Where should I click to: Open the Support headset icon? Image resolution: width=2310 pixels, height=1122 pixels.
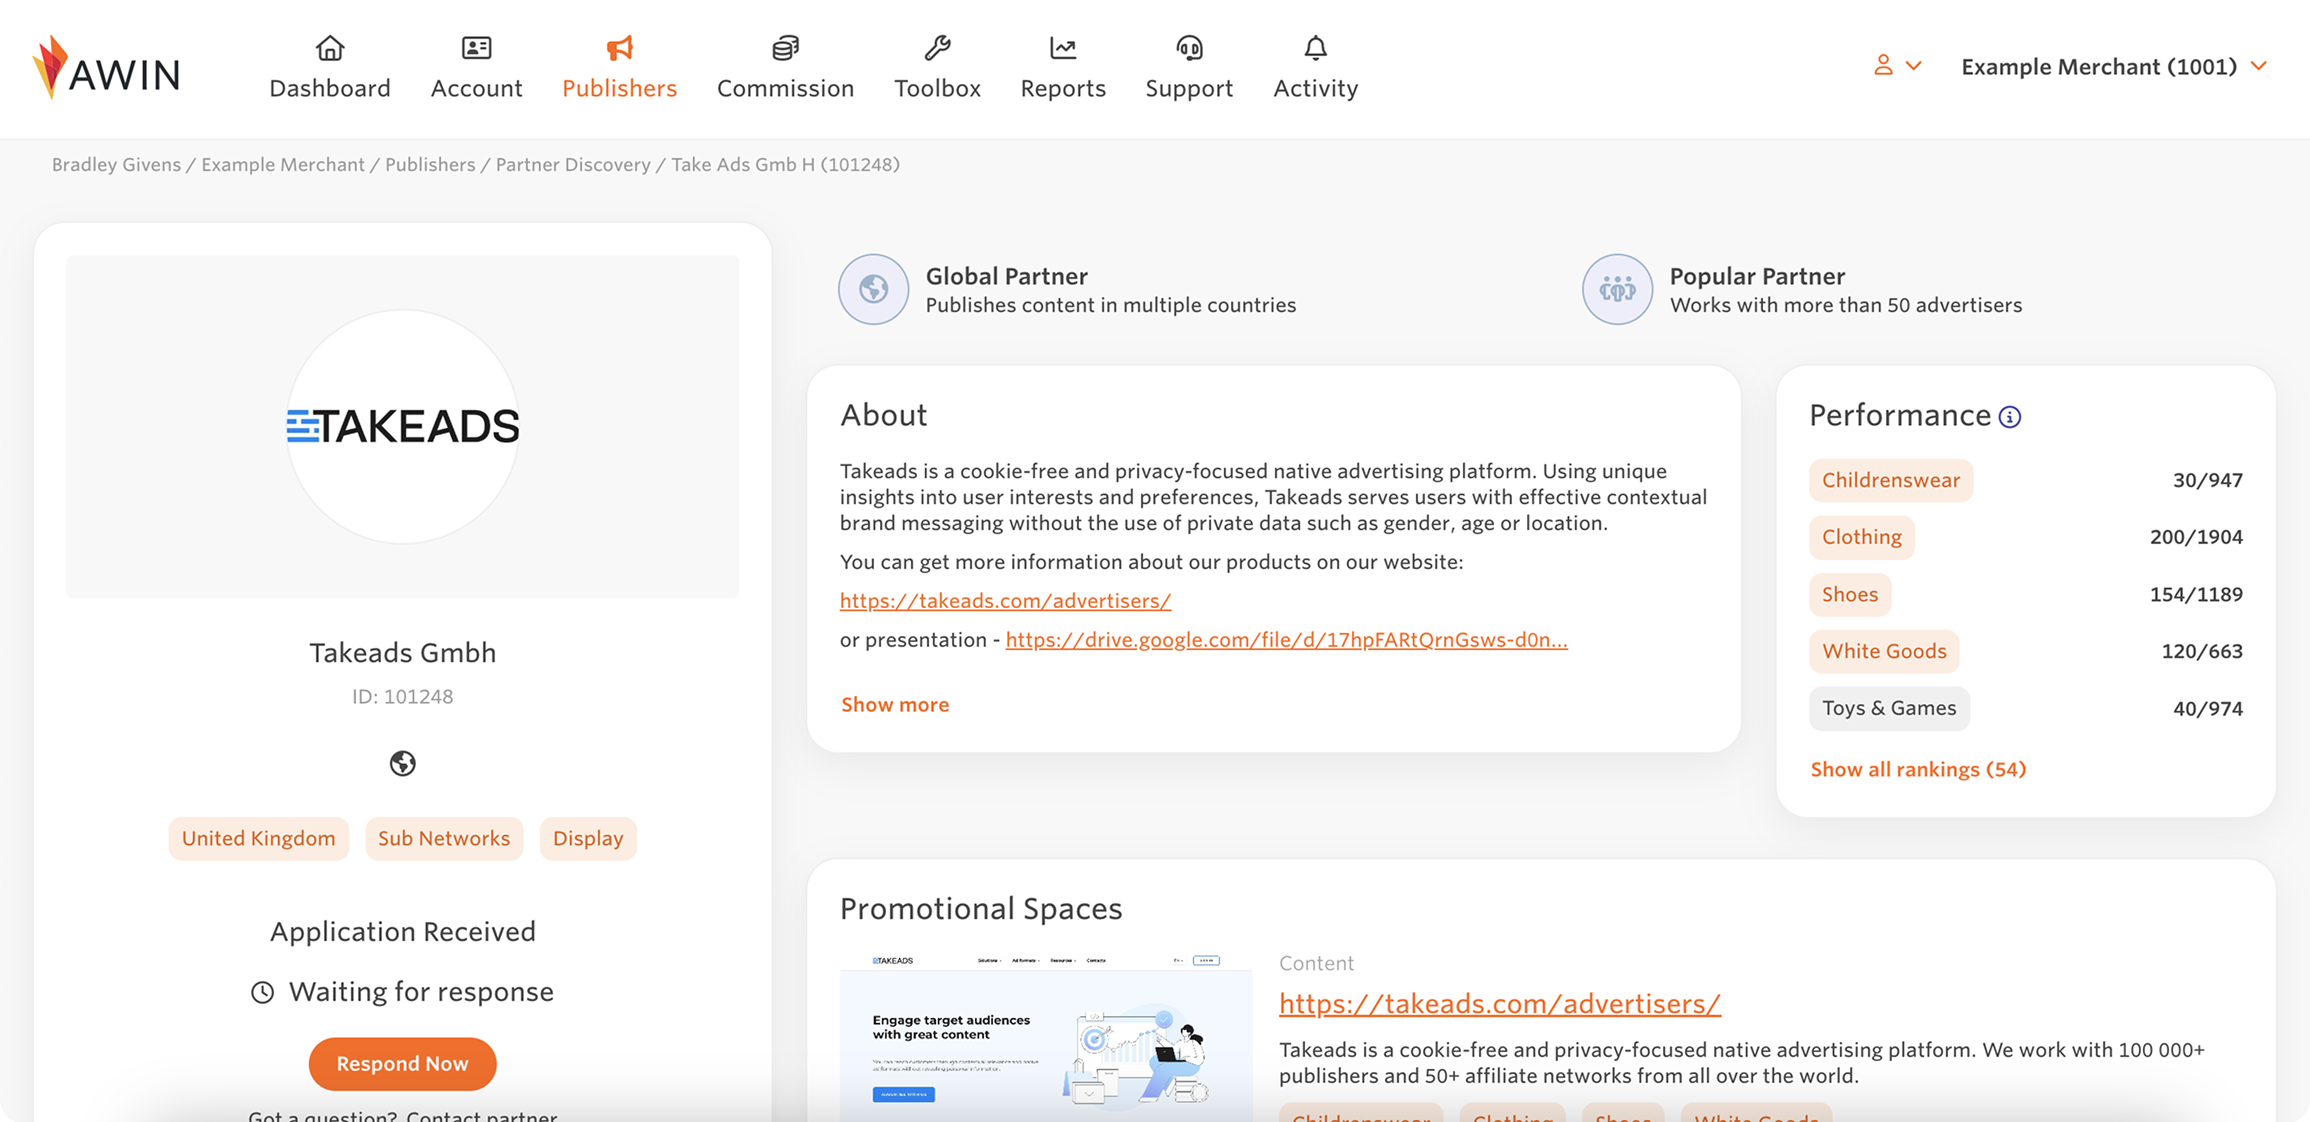click(x=1189, y=48)
